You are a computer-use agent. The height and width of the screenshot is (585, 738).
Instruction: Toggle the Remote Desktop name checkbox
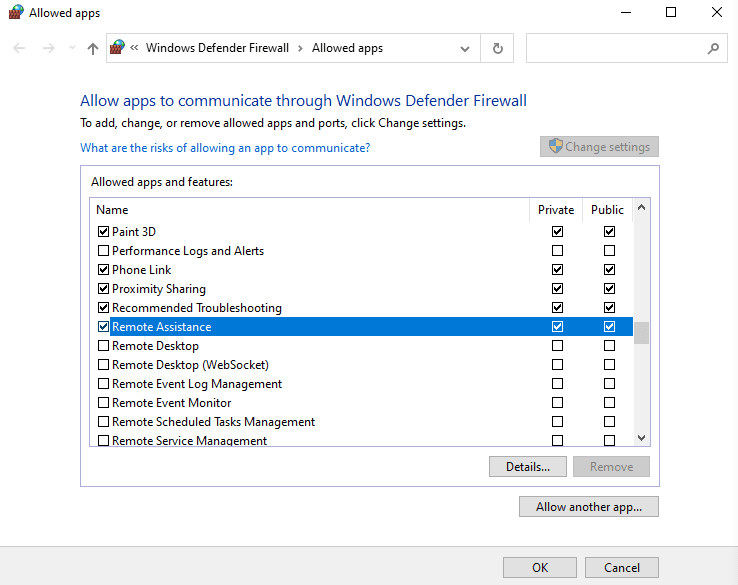pos(103,346)
